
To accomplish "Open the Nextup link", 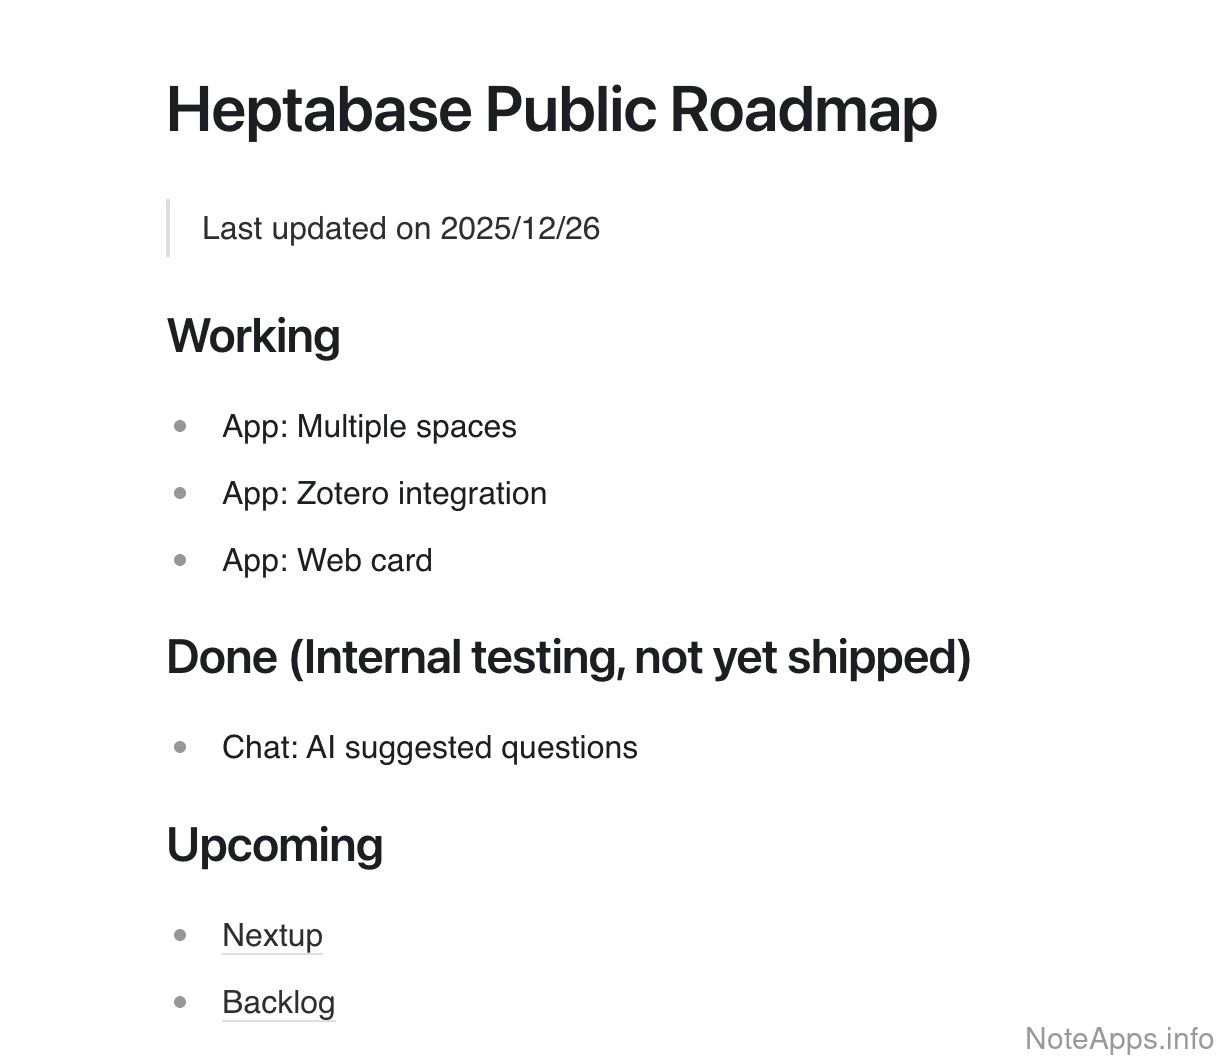I will click(x=272, y=935).
